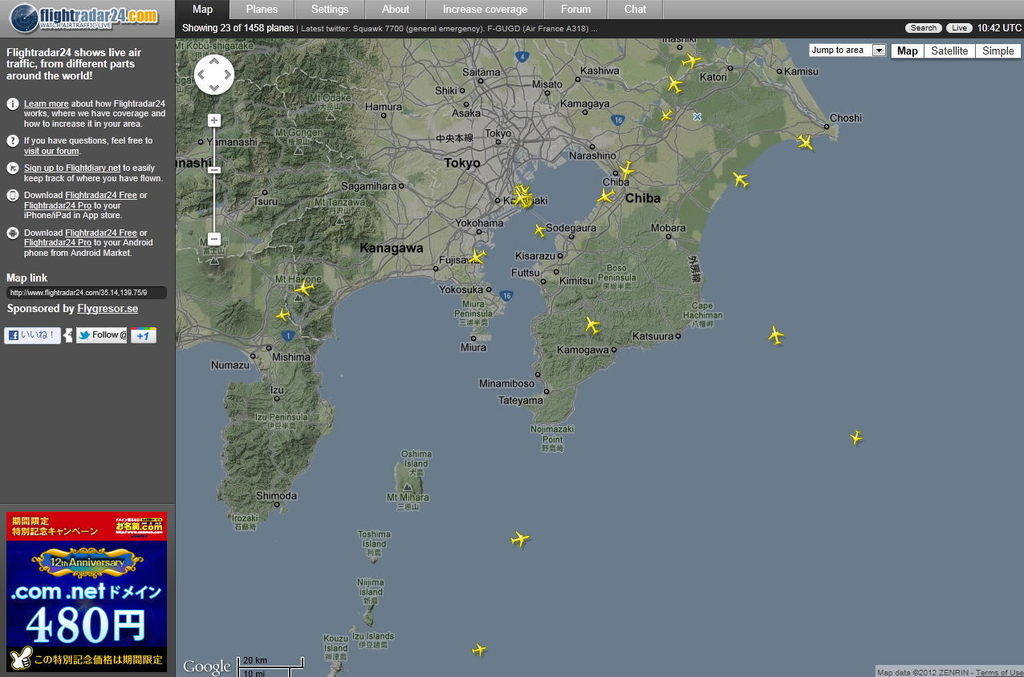Click the plane icon near Kamogawa
The width and height of the screenshot is (1024, 677).
click(x=592, y=325)
